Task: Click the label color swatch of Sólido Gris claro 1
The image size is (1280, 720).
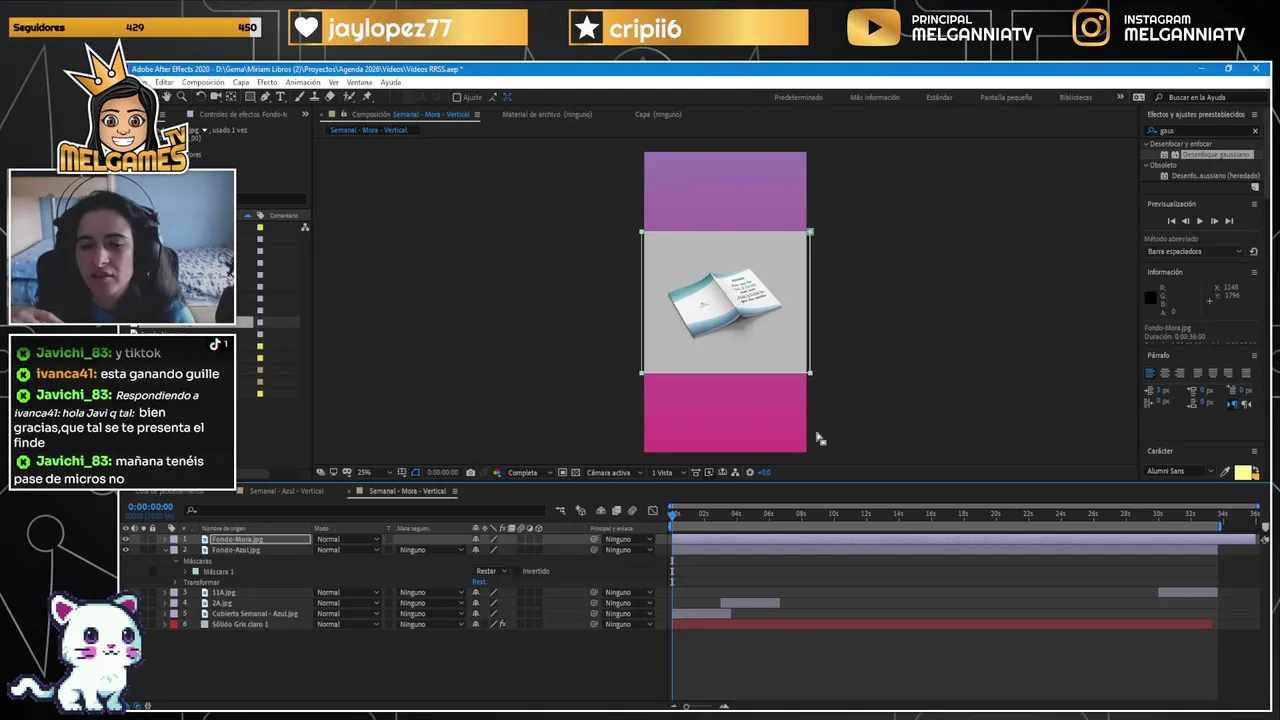Action: [x=174, y=624]
